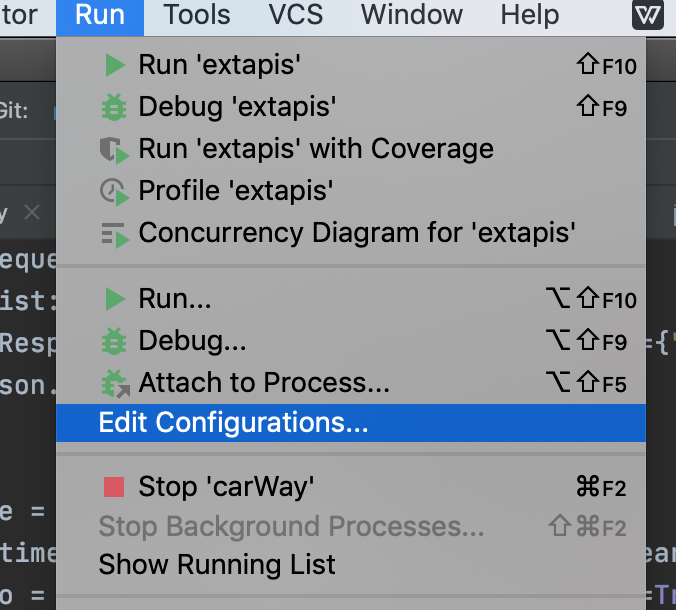The width and height of the screenshot is (676, 610).
Task: Close the editor tab with the x
Action: click(x=32, y=213)
